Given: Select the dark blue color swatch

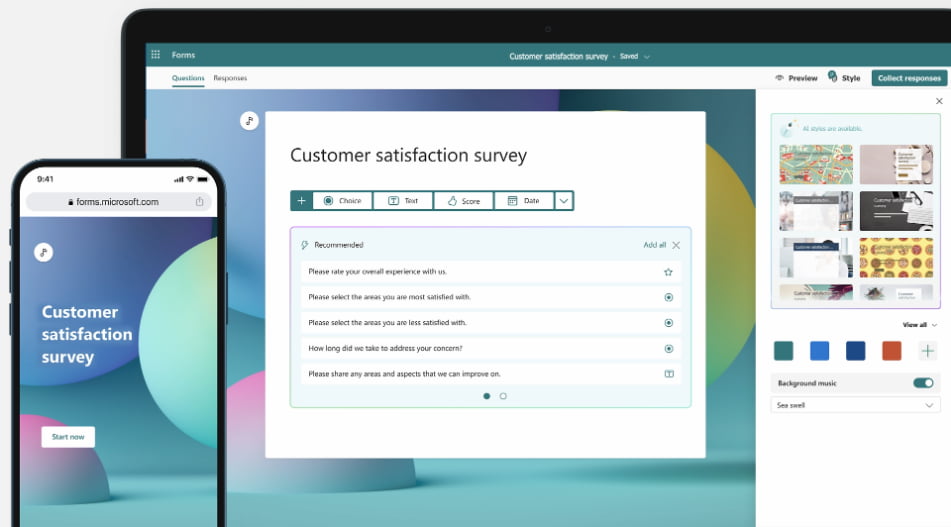Looking at the screenshot, I should pyautogui.click(x=855, y=351).
